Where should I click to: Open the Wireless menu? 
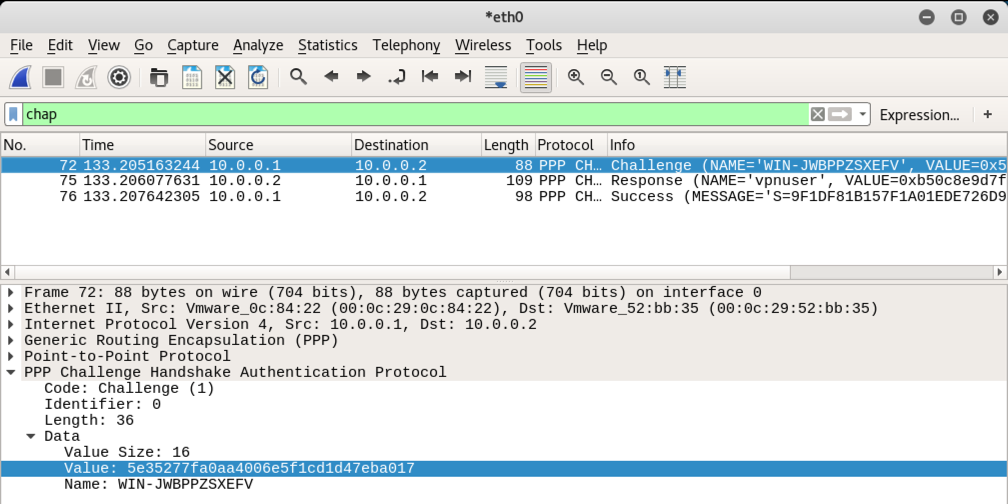point(483,45)
